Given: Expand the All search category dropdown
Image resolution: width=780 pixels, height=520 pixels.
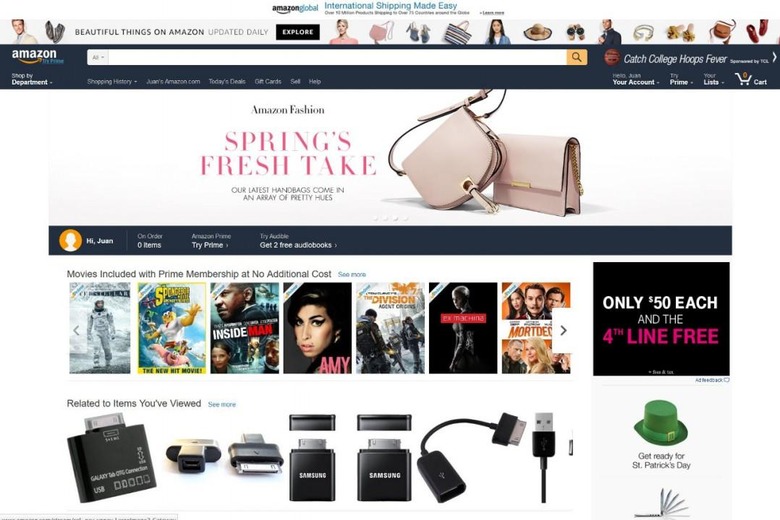Looking at the screenshot, I should pyautogui.click(x=98, y=57).
